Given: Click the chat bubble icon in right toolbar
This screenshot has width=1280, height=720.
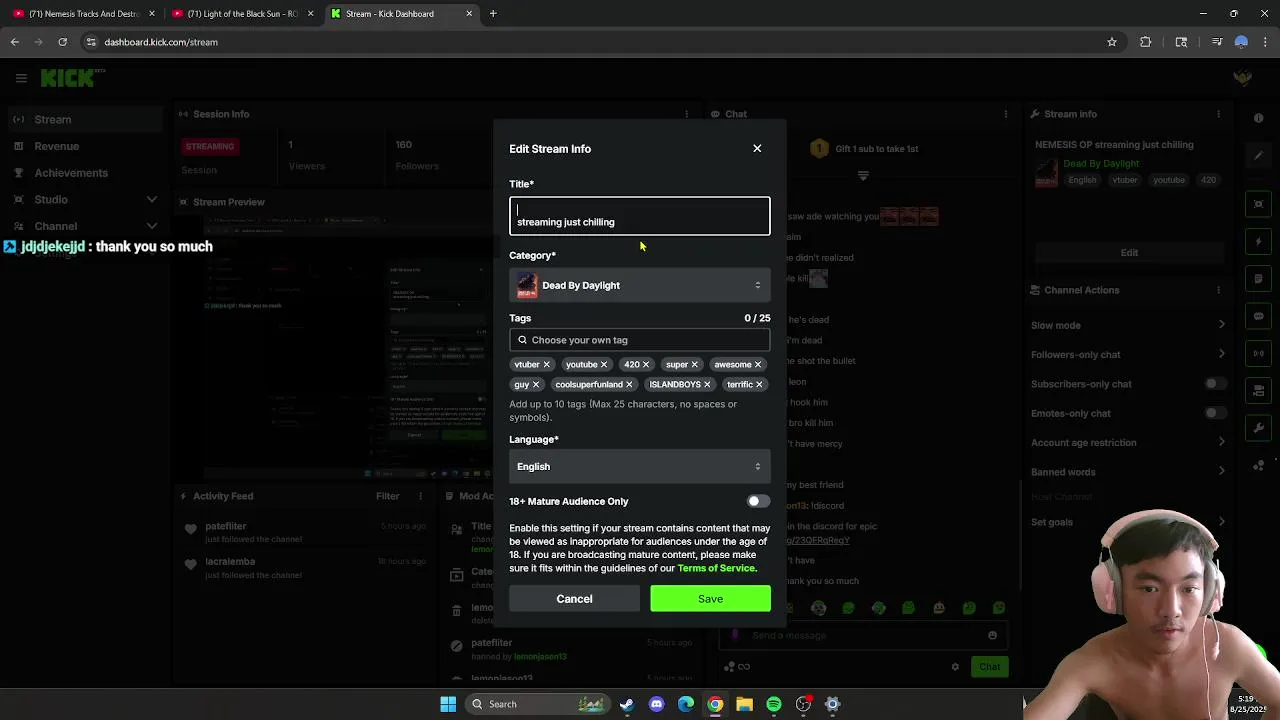Looking at the screenshot, I should [x=1258, y=316].
